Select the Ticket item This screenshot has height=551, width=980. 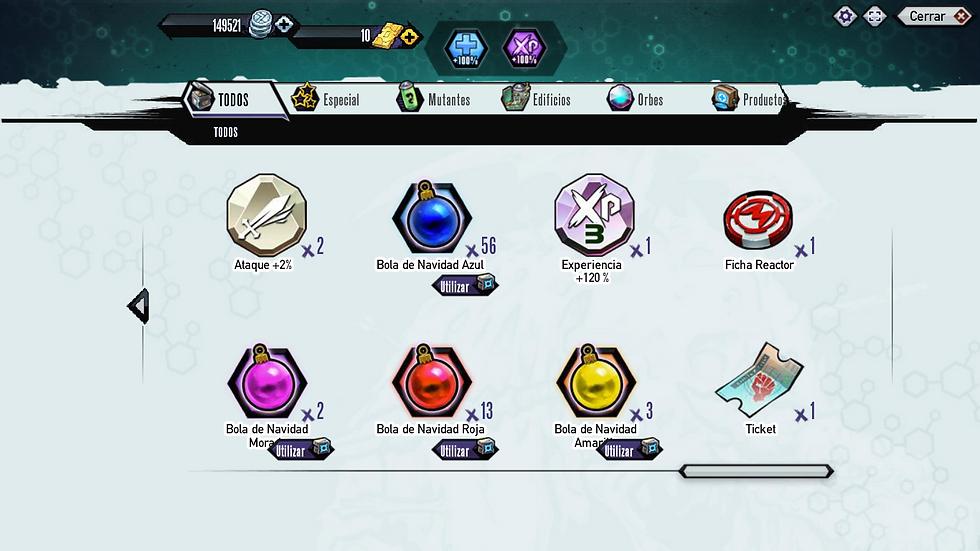(759, 380)
